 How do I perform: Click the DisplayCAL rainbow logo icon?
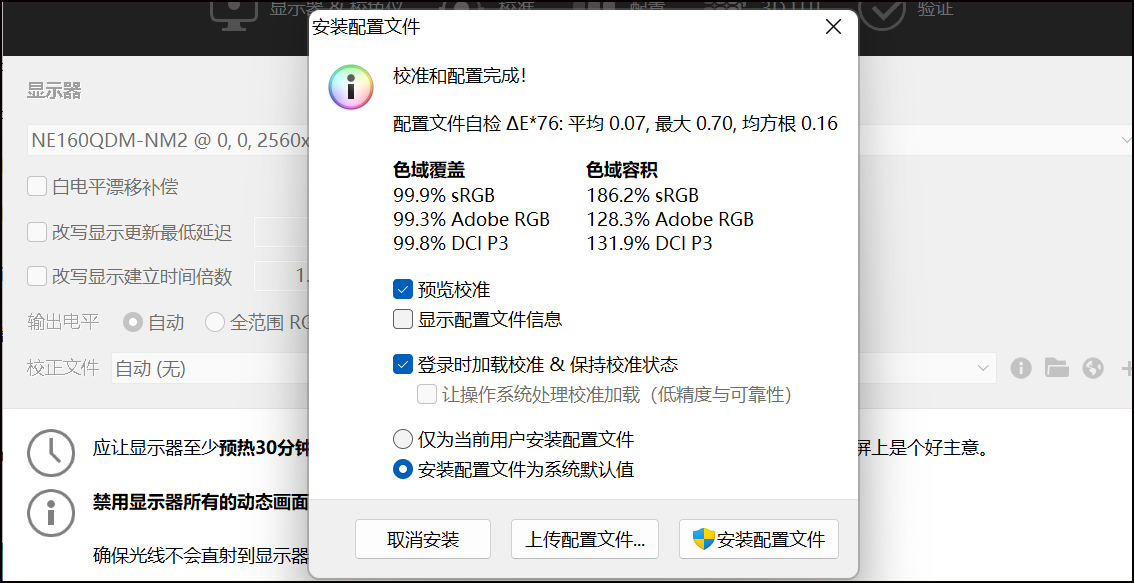(x=350, y=86)
